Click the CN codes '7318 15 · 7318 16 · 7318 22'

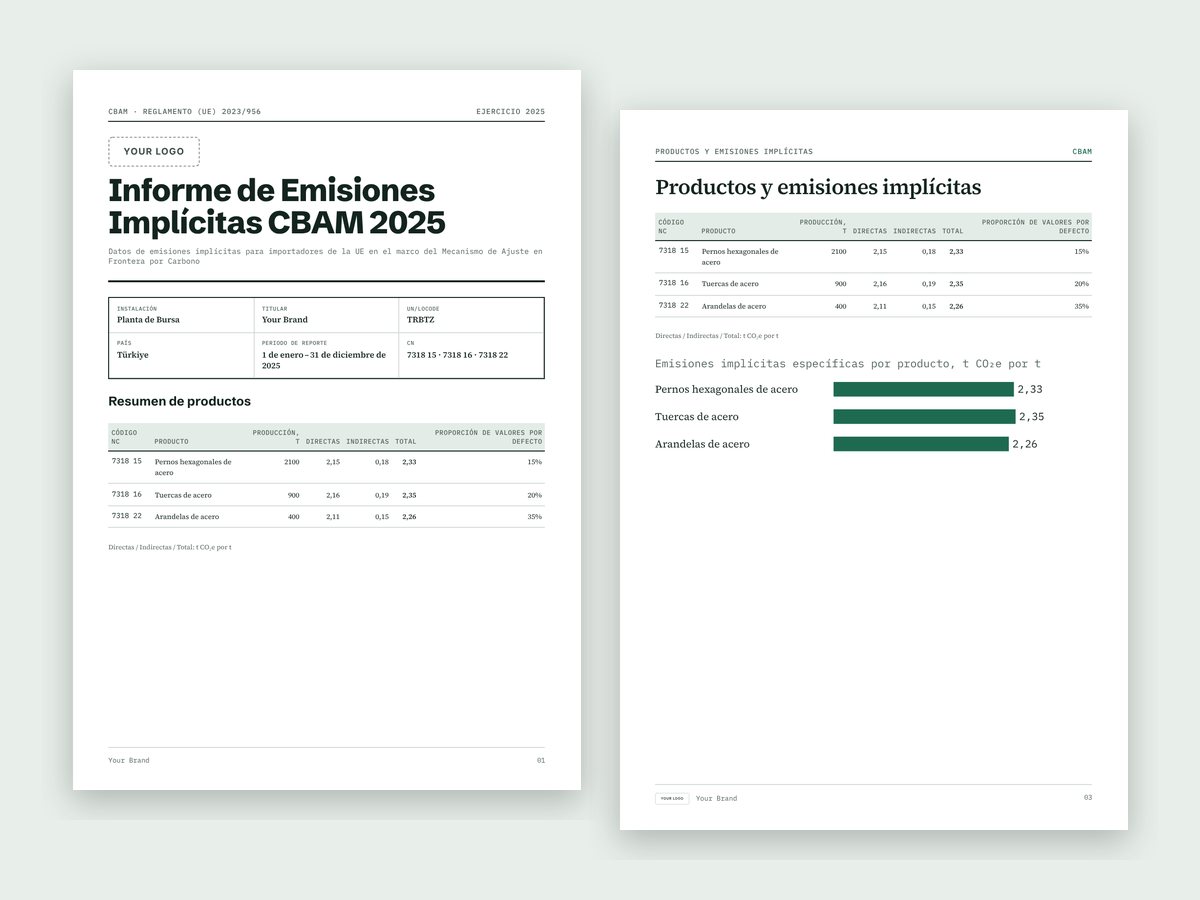coord(457,355)
